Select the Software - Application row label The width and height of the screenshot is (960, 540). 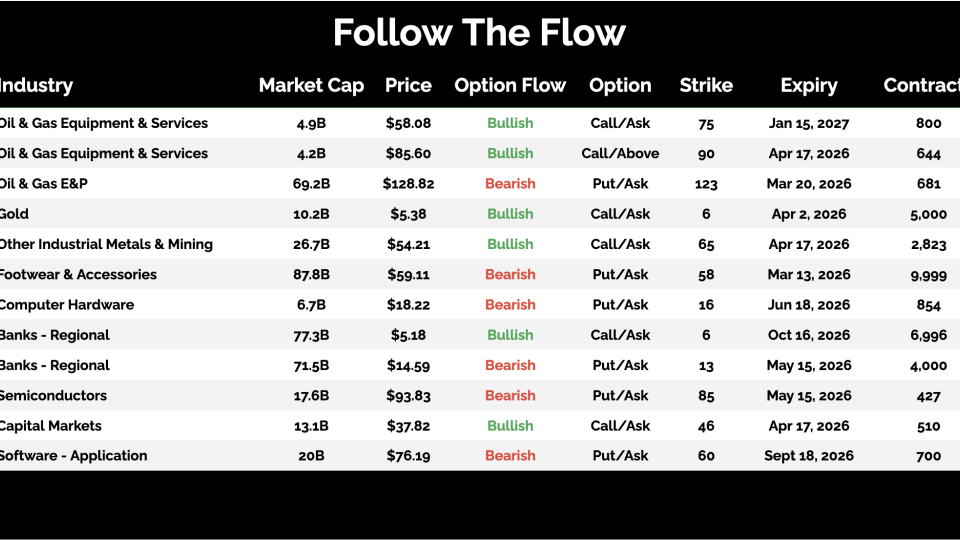pos(73,456)
